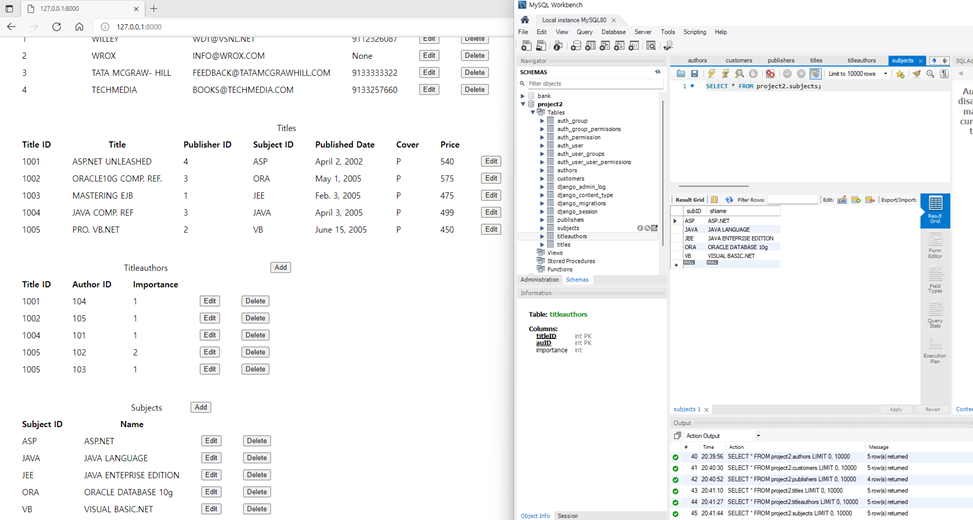The width and height of the screenshot is (973, 520).
Task: Click the Commit checkmark icon
Action: pos(787,73)
